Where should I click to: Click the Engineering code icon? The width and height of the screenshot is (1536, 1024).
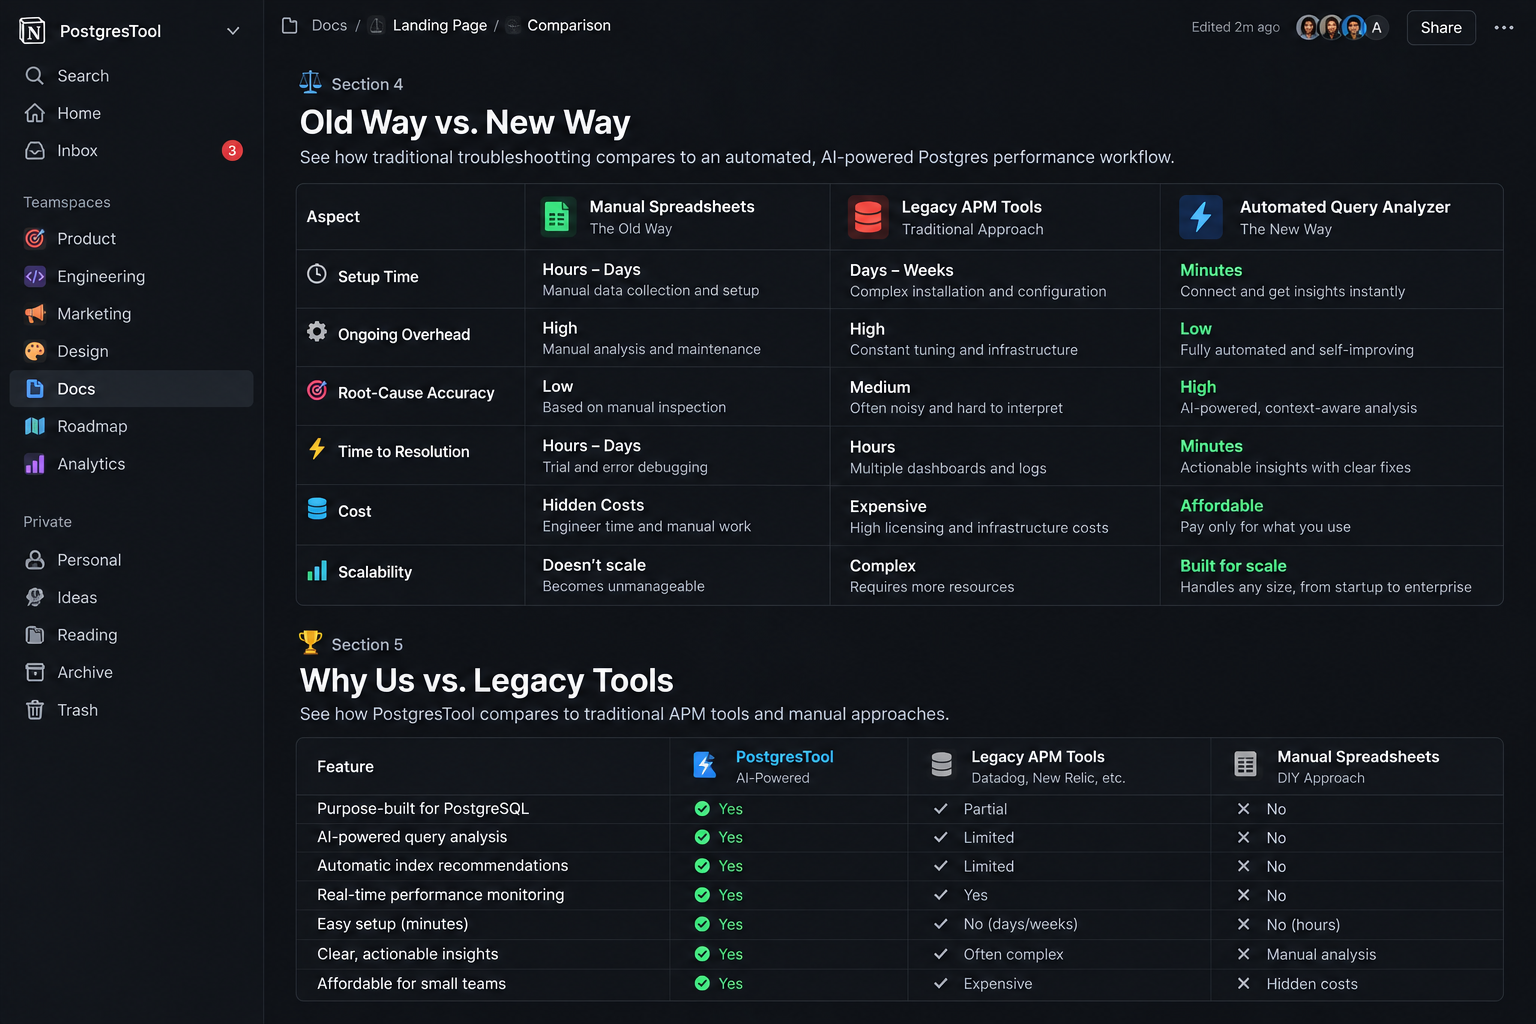point(35,277)
